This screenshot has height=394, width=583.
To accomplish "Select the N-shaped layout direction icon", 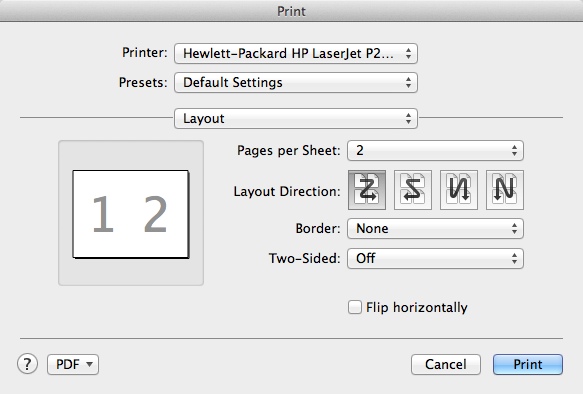I will click(x=505, y=190).
